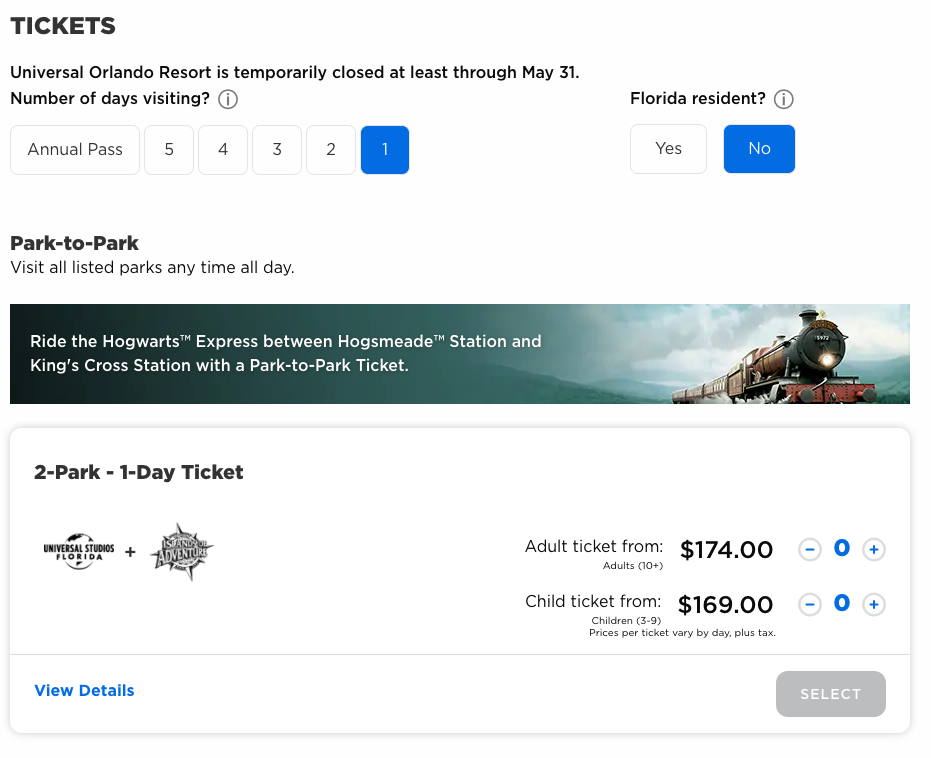Choose 1 day visiting
This screenshot has height=758, width=931.
click(385, 150)
